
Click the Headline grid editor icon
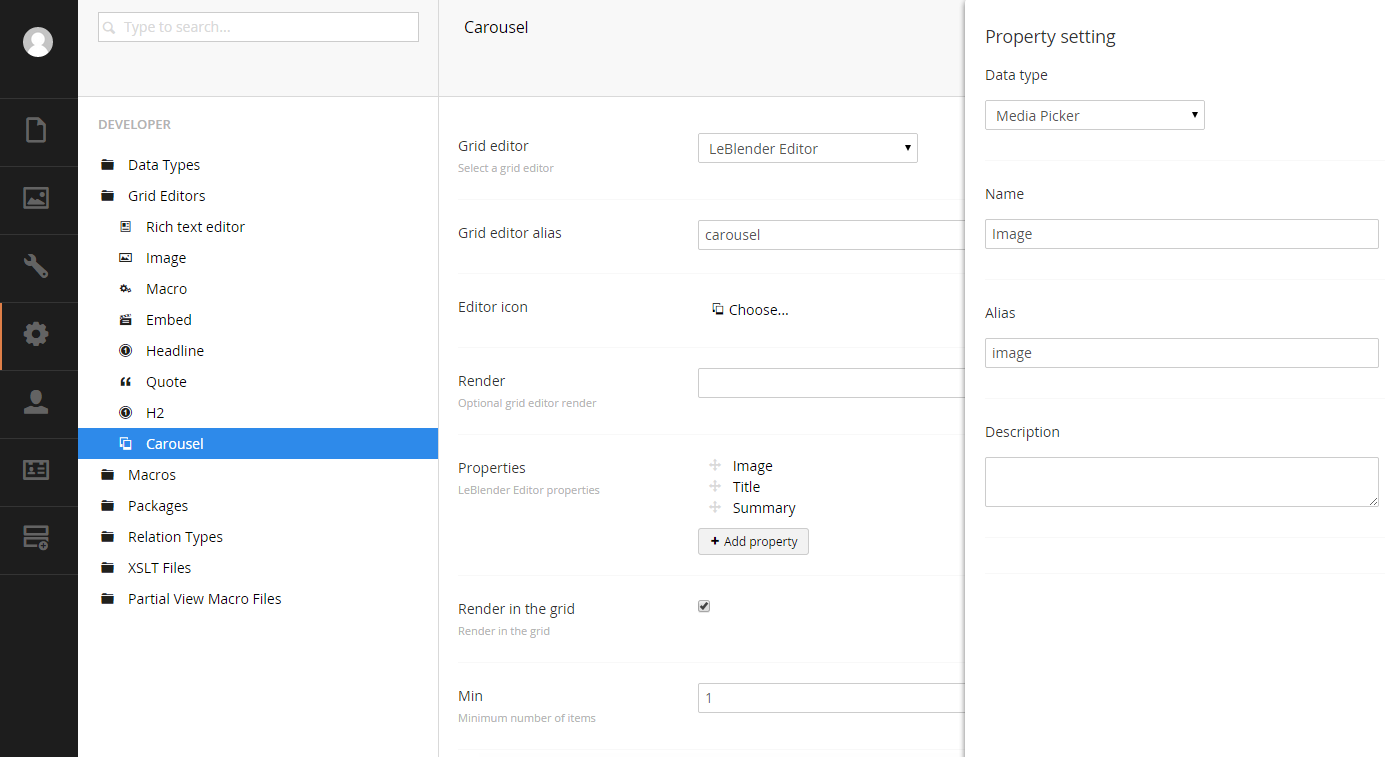pyautogui.click(x=125, y=351)
